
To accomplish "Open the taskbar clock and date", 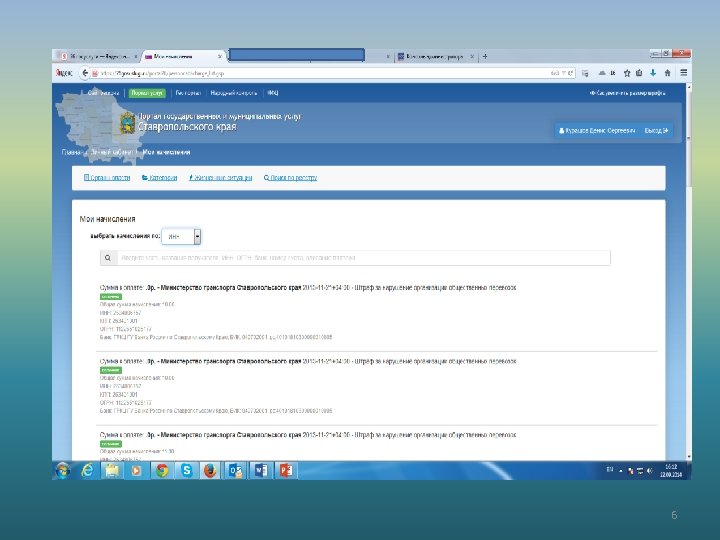I will tap(671, 471).
